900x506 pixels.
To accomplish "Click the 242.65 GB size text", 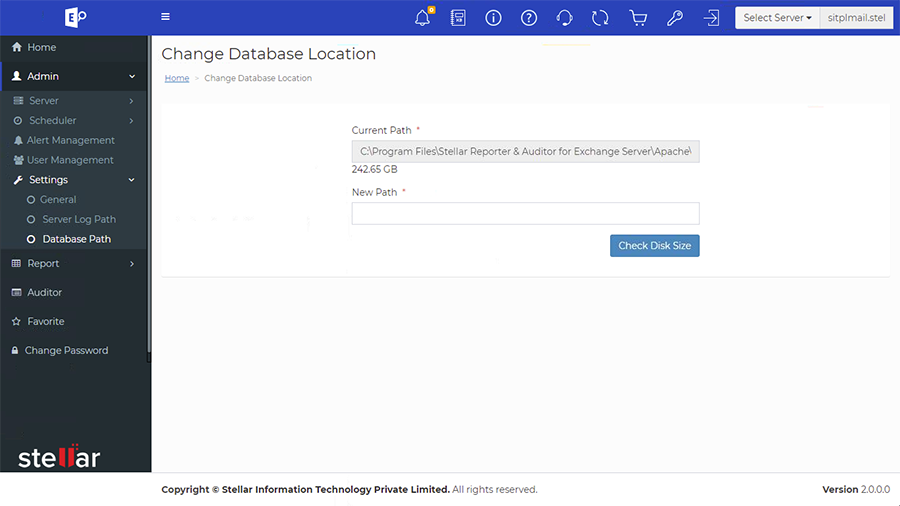I will tap(374, 169).
